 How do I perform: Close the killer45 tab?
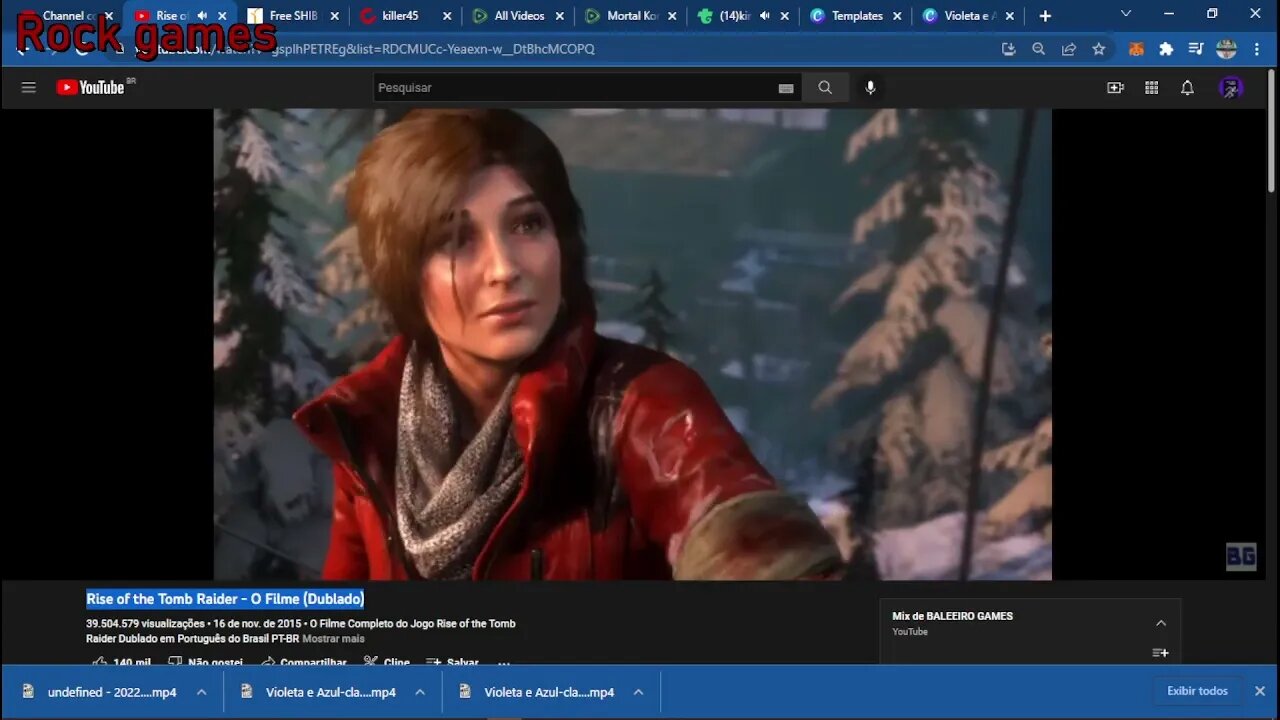(x=447, y=16)
